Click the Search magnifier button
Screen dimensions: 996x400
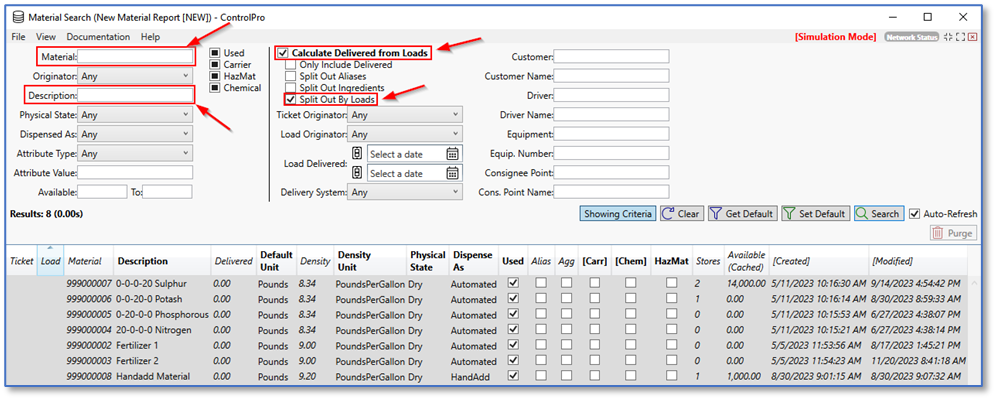[878, 214]
